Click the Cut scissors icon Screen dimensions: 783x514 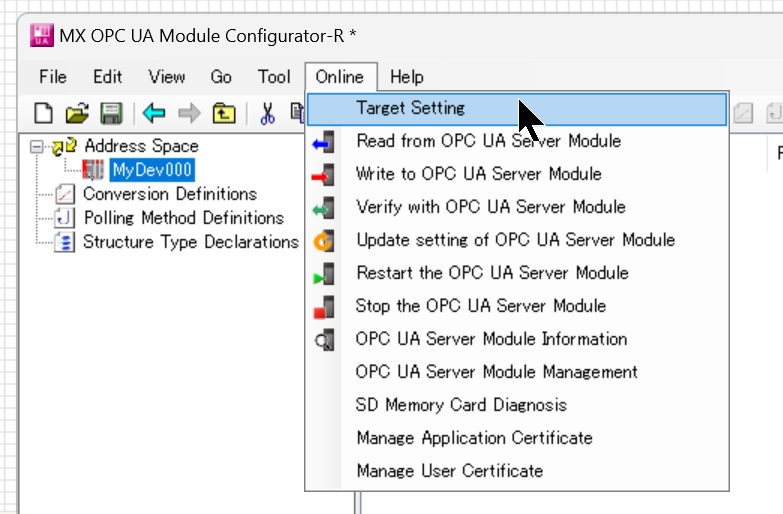coord(268,113)
